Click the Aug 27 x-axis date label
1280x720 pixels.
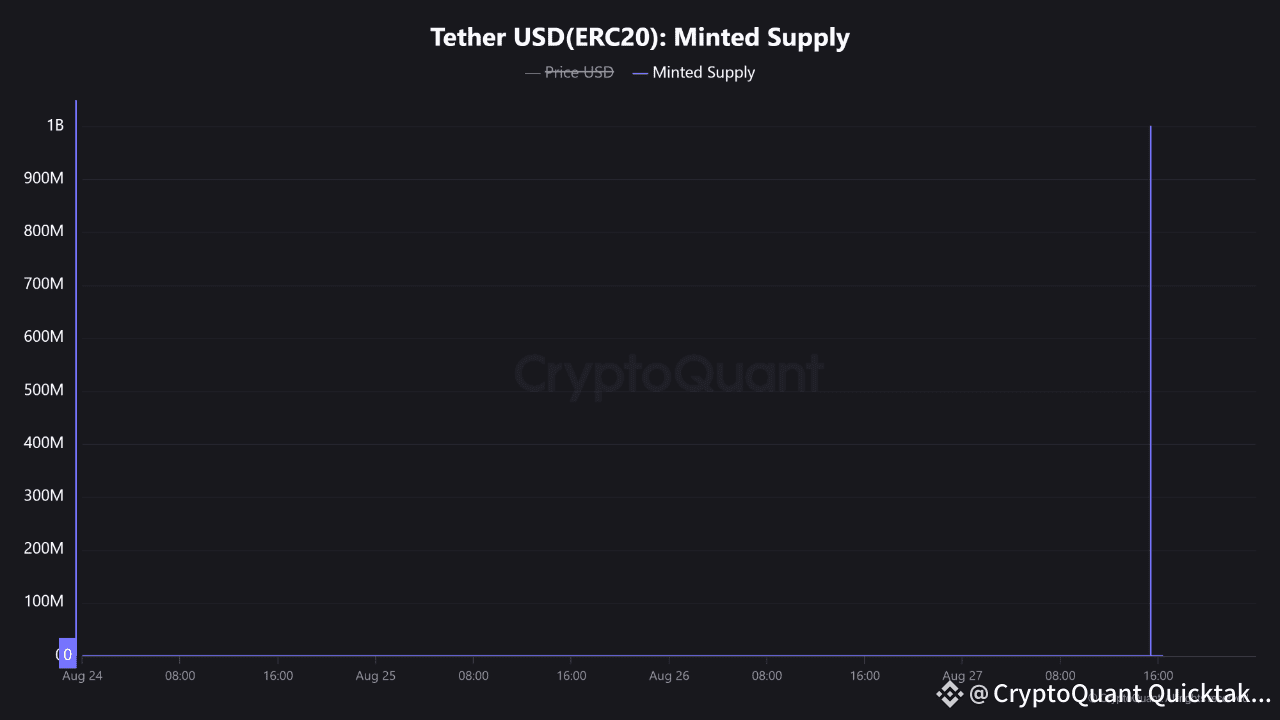[962, 676]
